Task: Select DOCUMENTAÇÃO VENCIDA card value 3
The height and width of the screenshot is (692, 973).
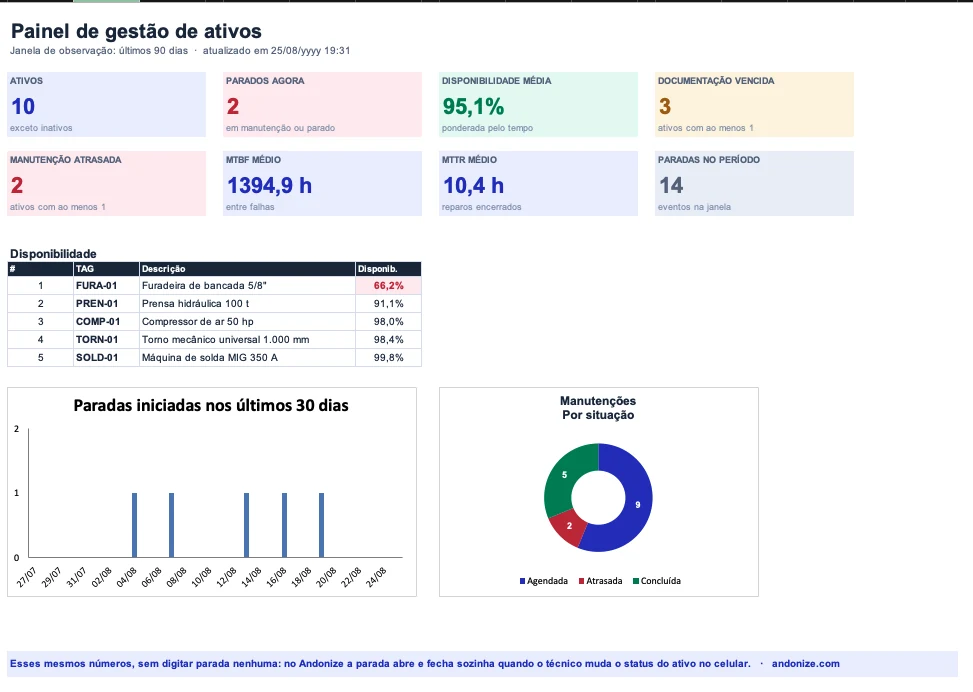Action: (x=665, y=107)
